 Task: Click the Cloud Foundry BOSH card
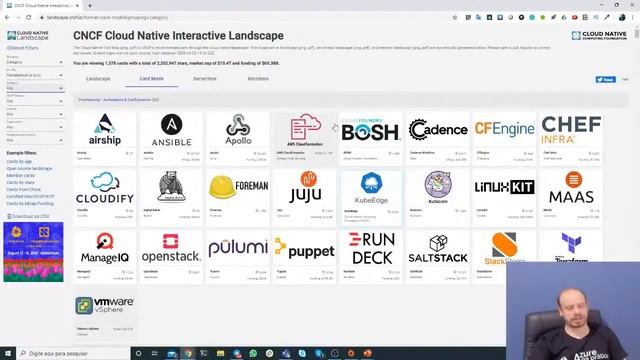point(371,138)
